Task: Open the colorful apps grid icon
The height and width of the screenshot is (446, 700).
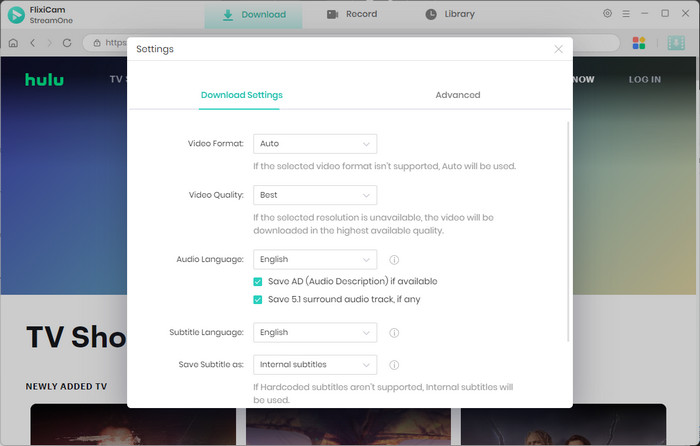Action: pyautogui.click(x=639, y=43)
